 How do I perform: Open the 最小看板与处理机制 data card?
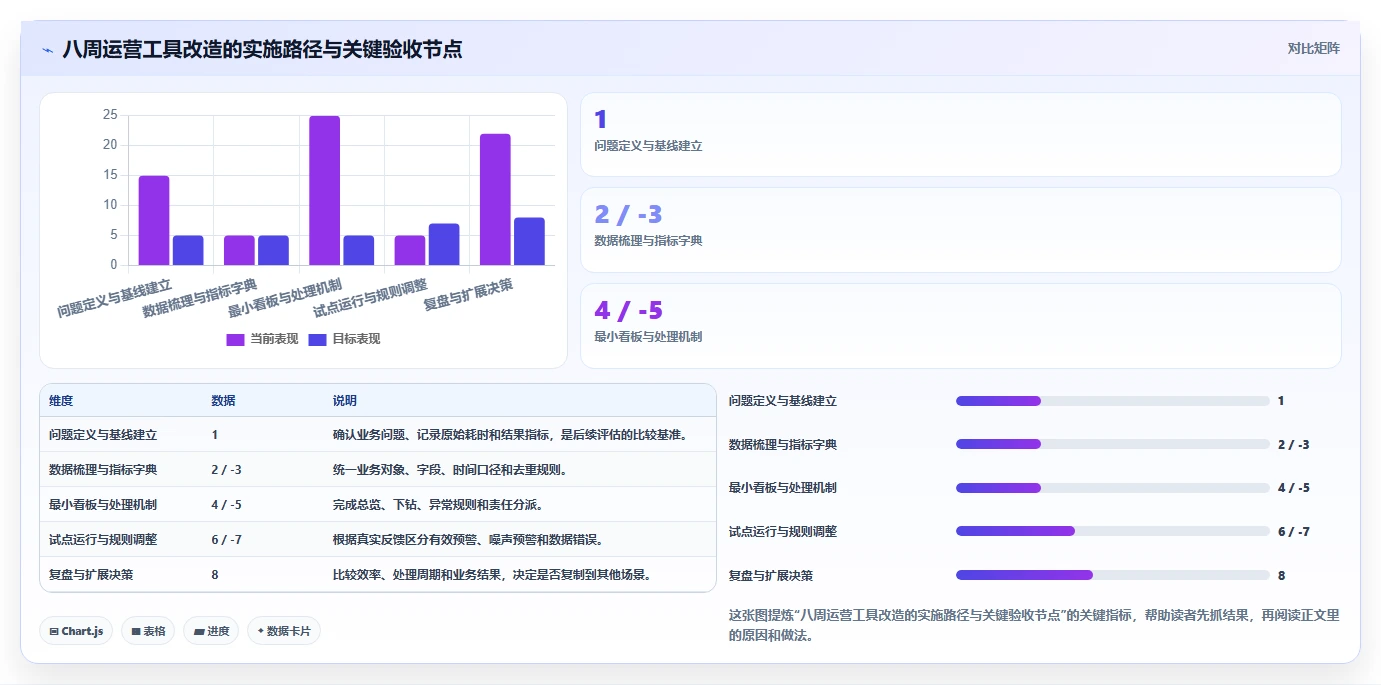tap(960, 326)
